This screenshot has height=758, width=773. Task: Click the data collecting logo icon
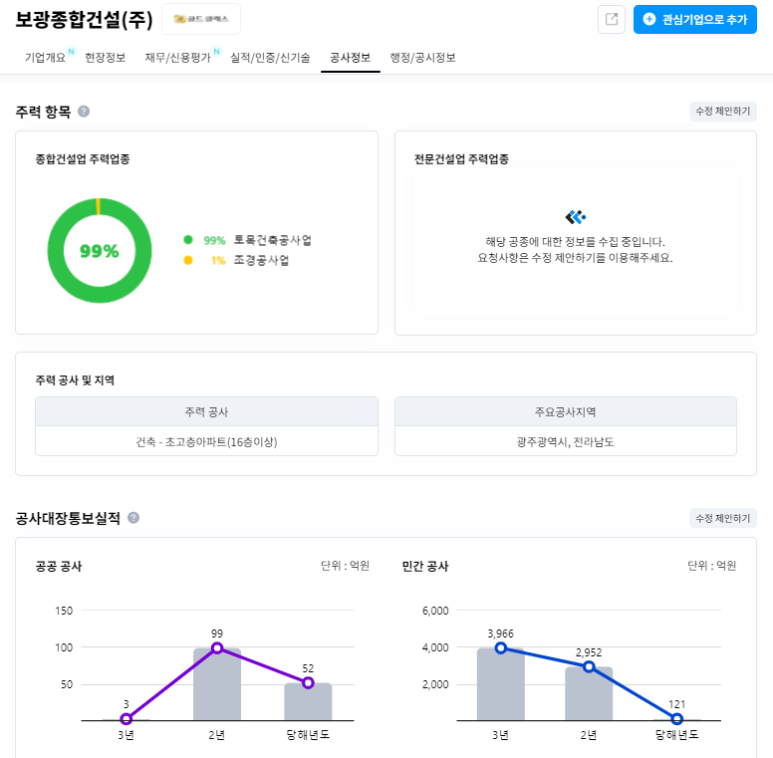pyautogui.click(x=575, y=217)
